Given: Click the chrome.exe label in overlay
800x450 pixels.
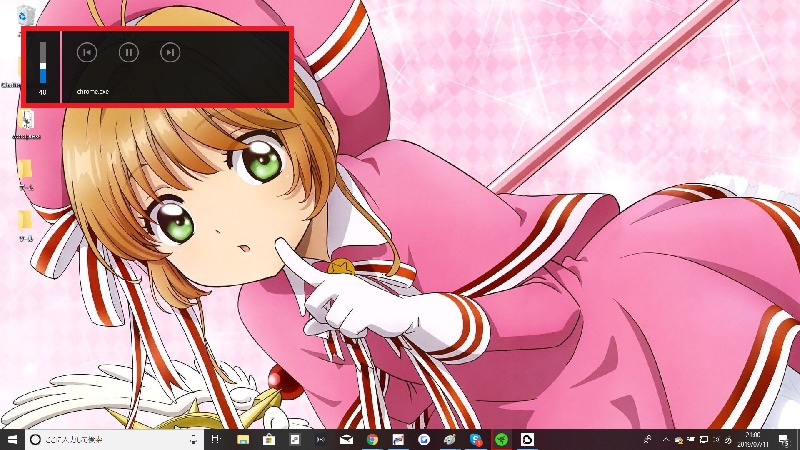Looking at the screenshot, I should [x=92, y=91].
